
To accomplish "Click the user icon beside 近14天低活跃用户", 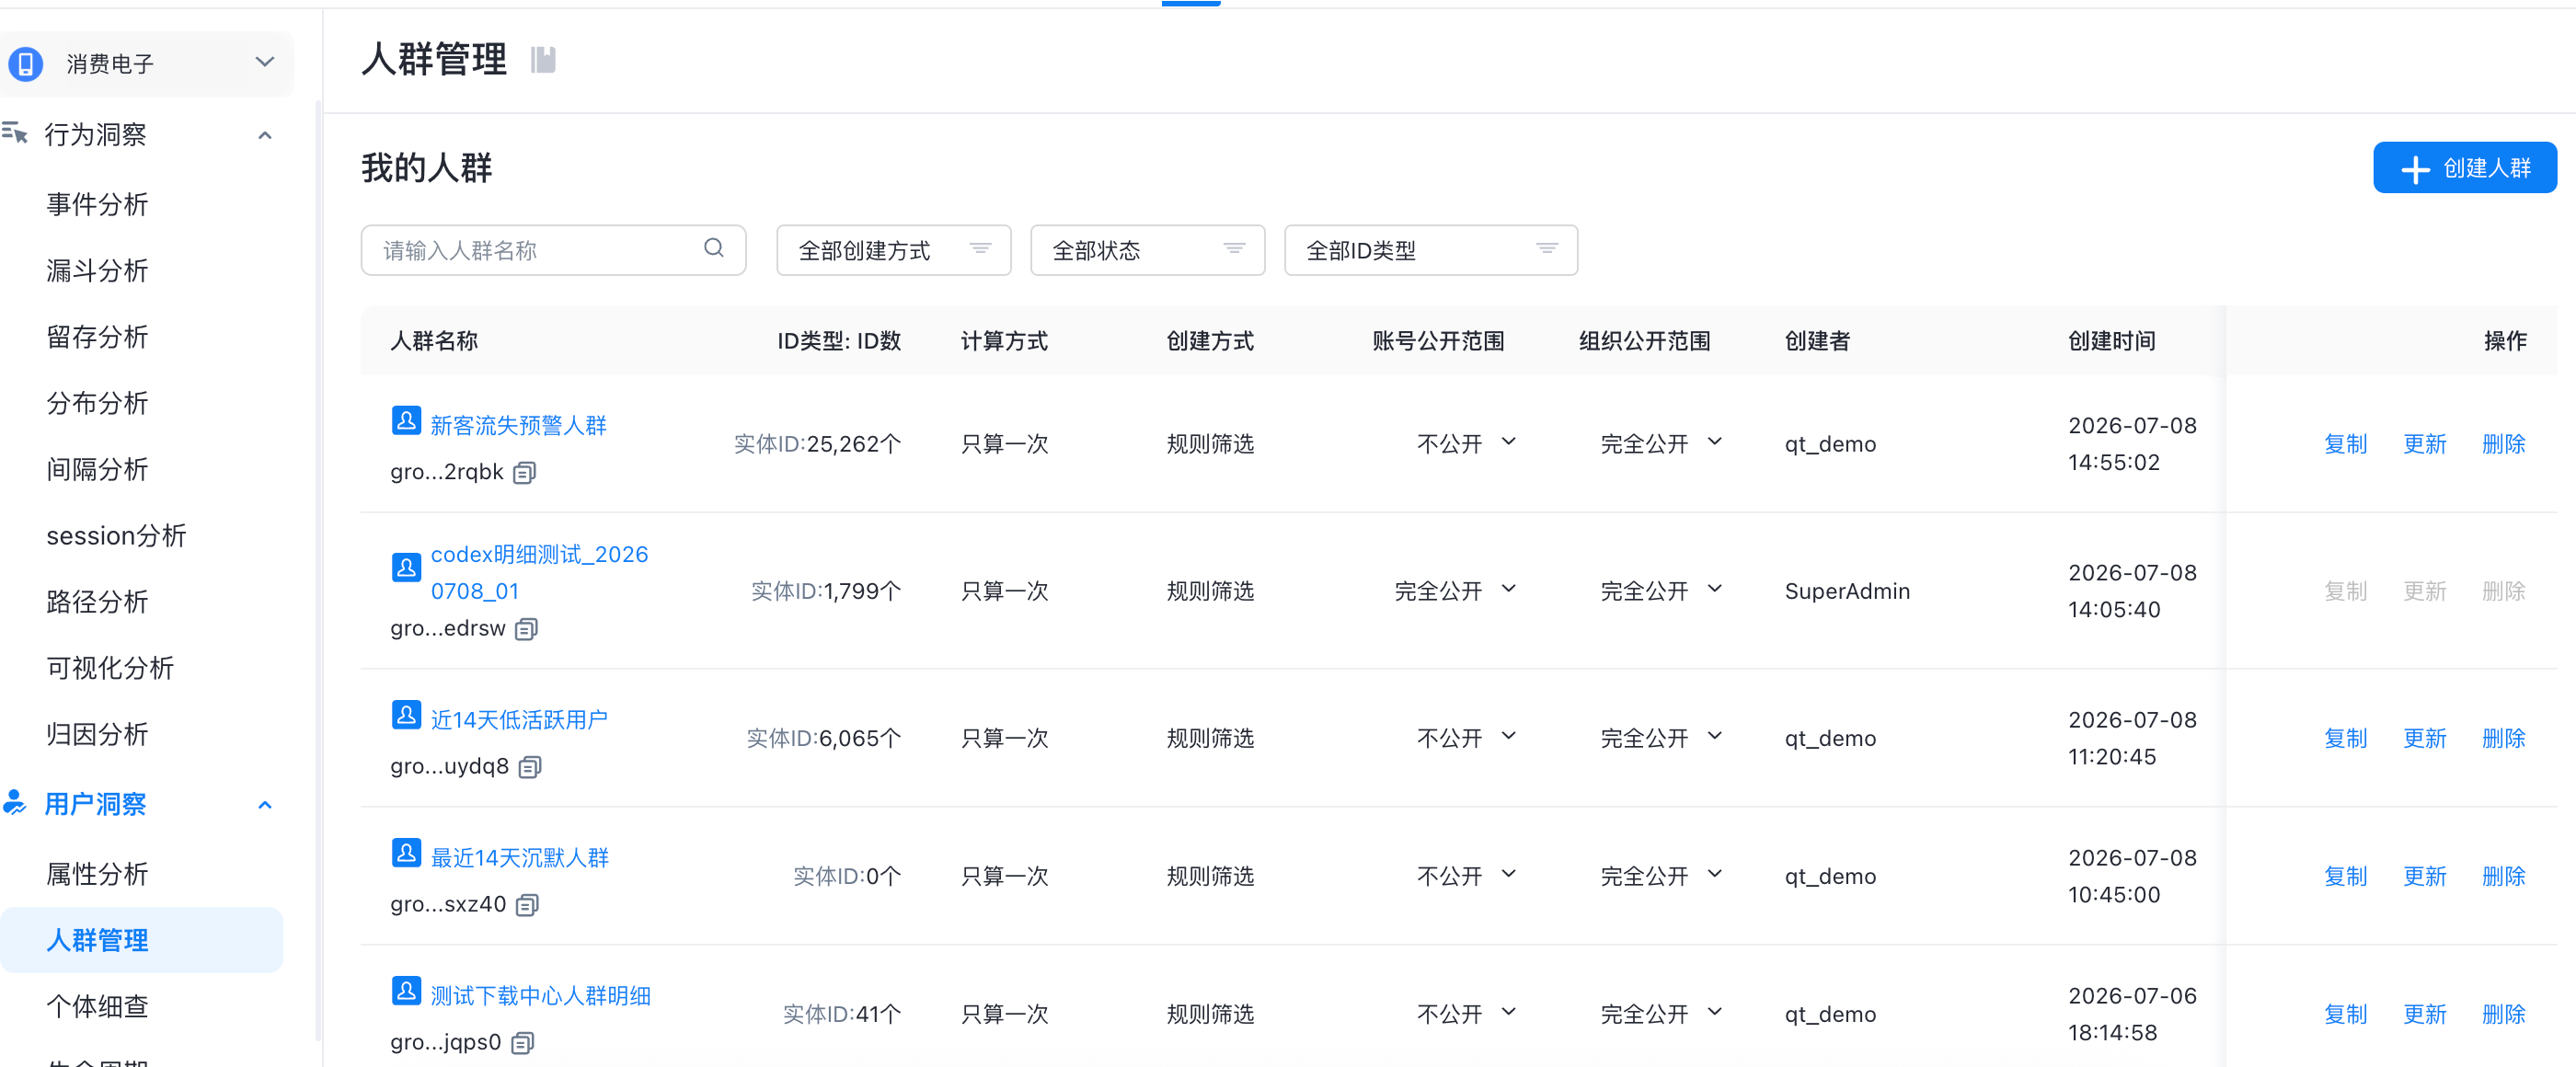I will (x=406, y=715).
